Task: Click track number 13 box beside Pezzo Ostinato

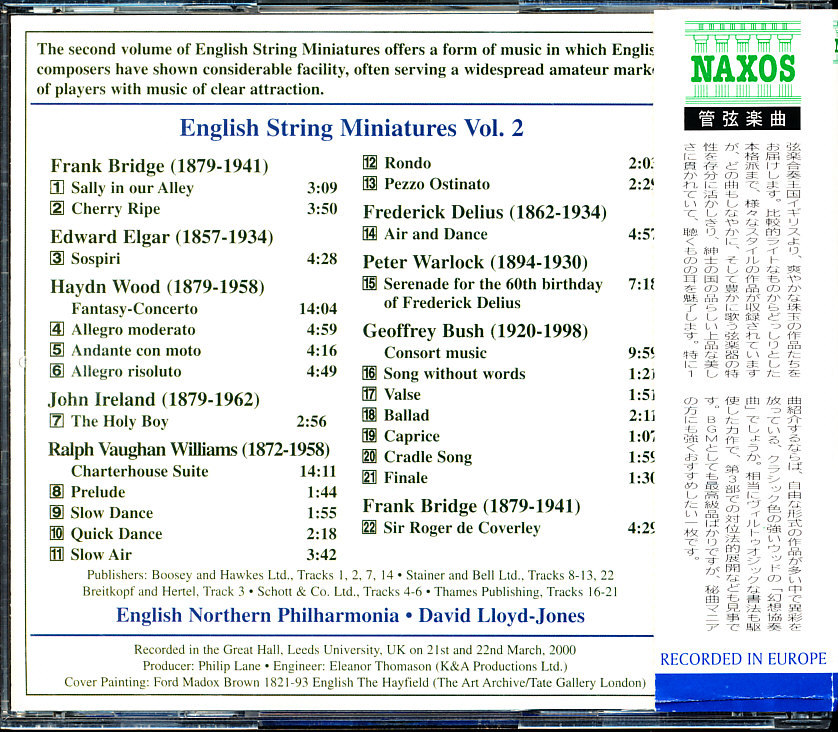Action: [x=369, y=183]
